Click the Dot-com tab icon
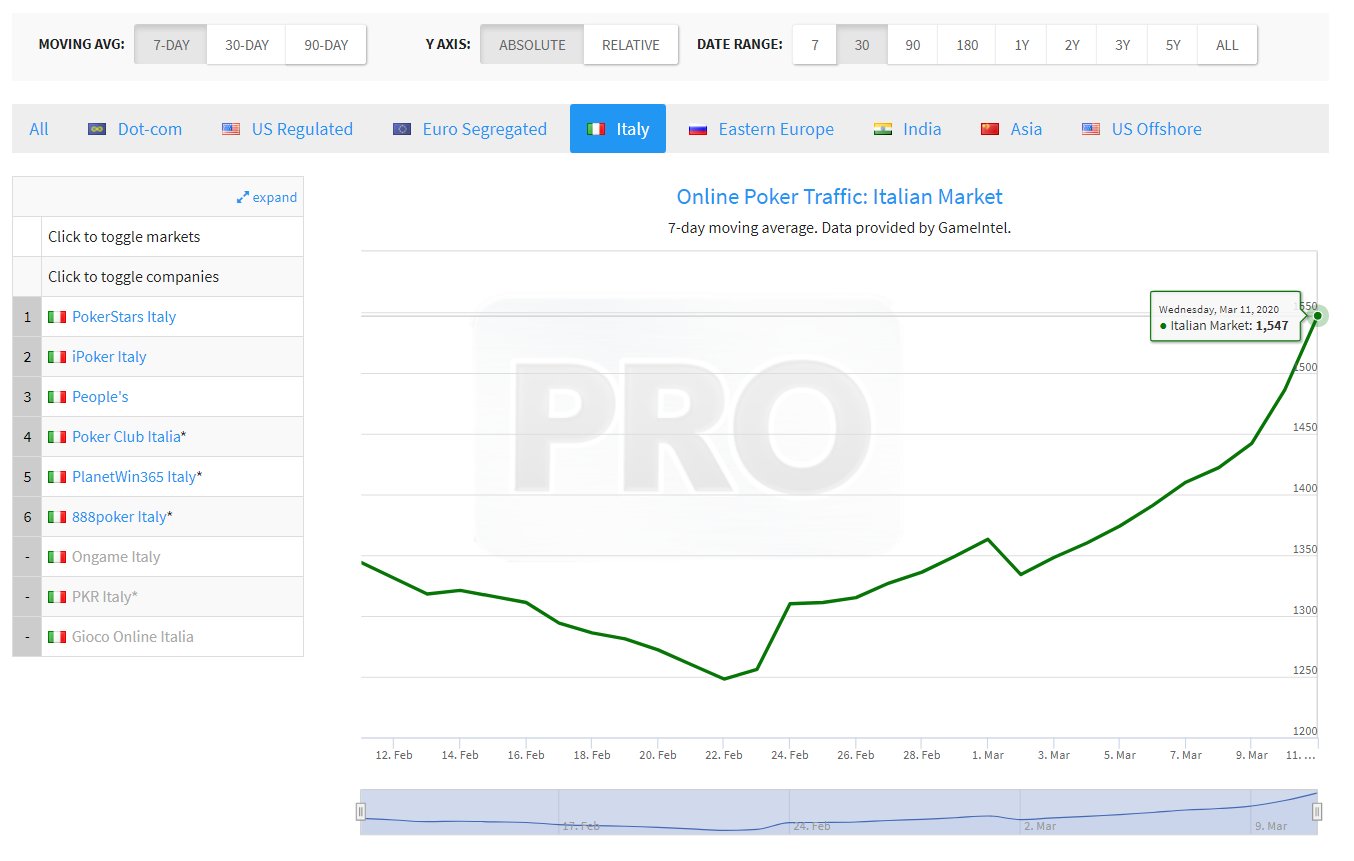The image size is (1354, 861). (x=97, y=129)
